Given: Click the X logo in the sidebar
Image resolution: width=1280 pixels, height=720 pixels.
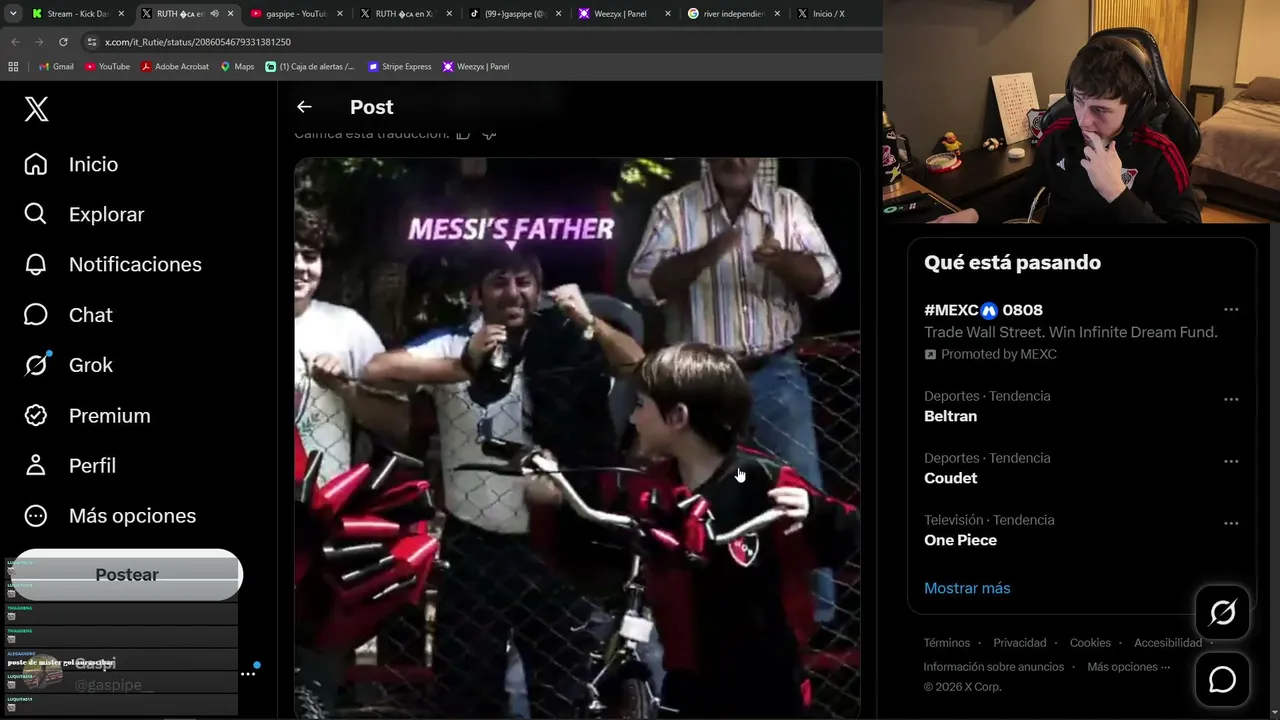Looking at the screenshot, I should pos(36,109).
